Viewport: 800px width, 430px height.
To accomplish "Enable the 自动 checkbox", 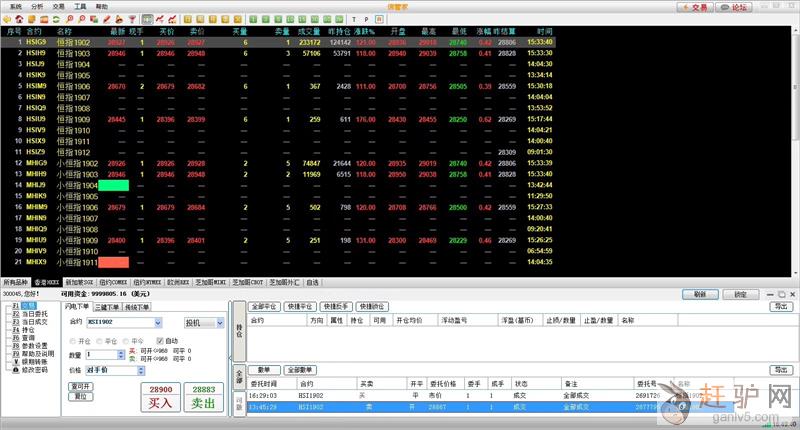I will pos(159,340).
